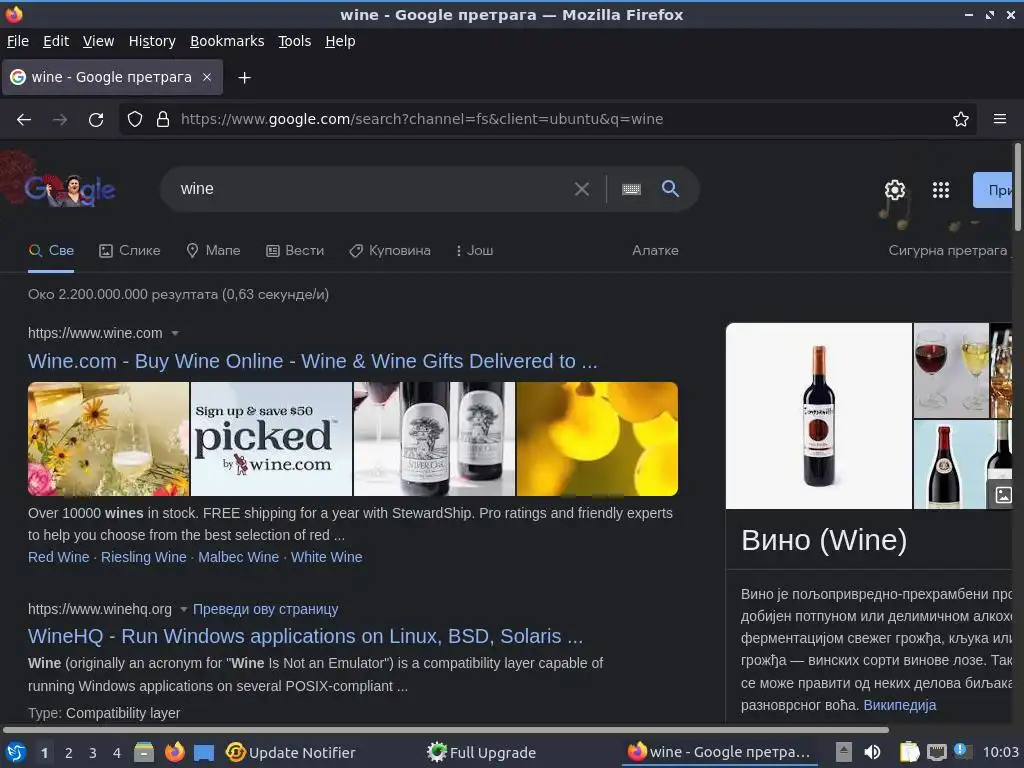Screen dimensions: 1024x768
Task: Click the Google doodle logo
Action: 70,190
